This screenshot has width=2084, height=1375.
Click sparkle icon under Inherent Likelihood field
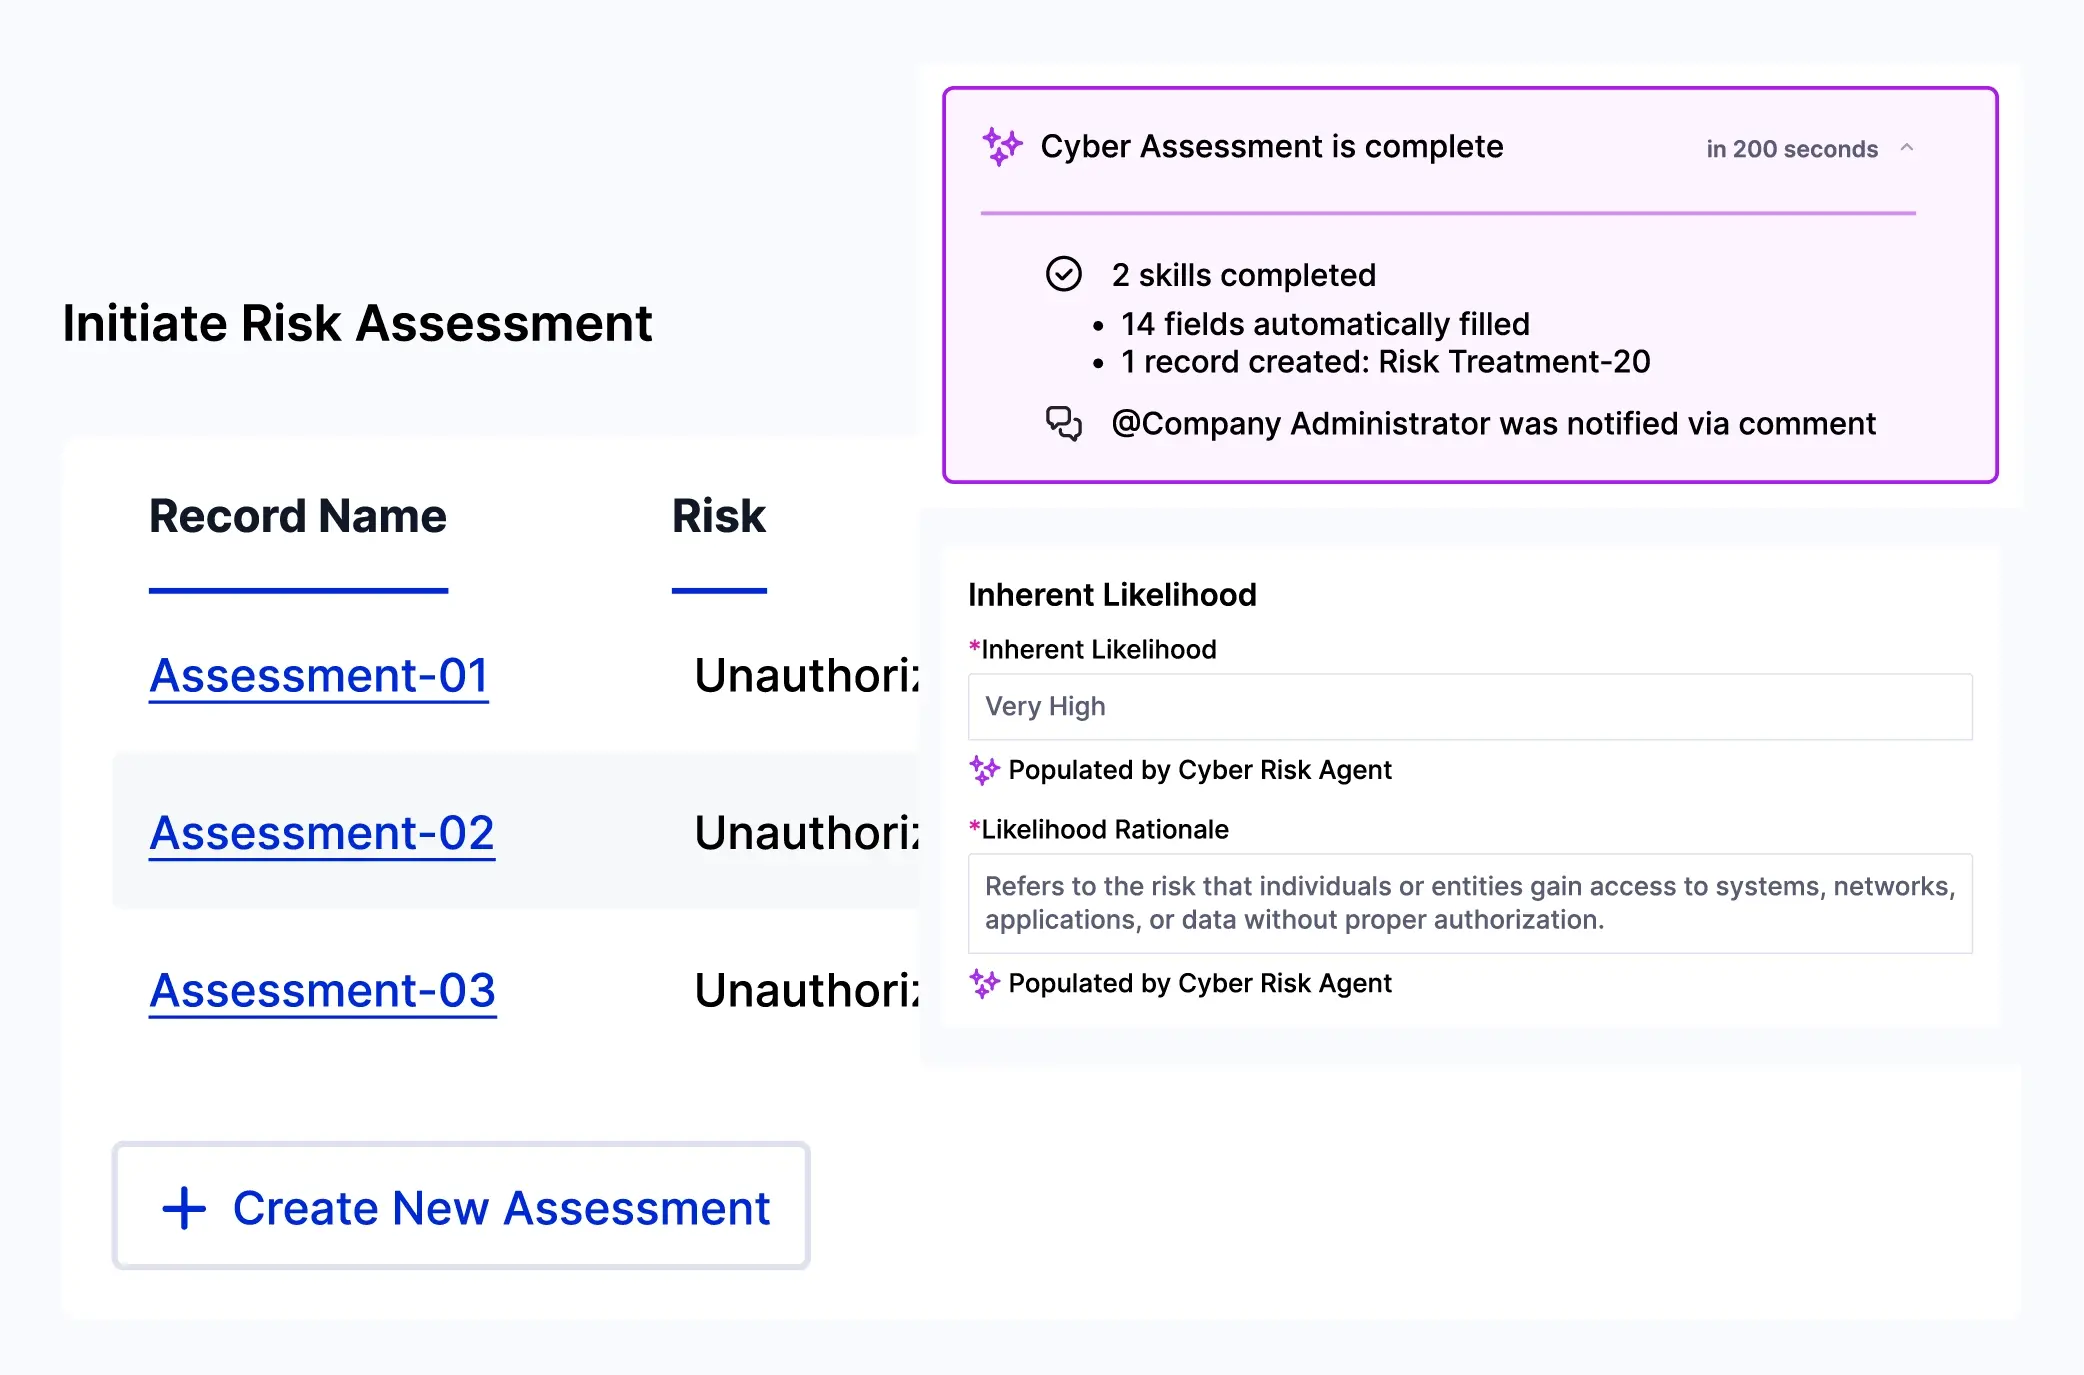984,770
